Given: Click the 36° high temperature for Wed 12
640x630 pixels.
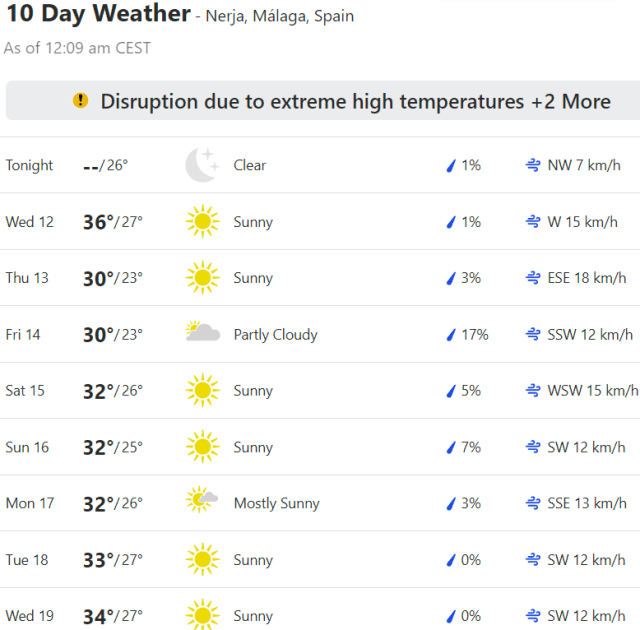Looking at the screenshot, I should point(98,222).
